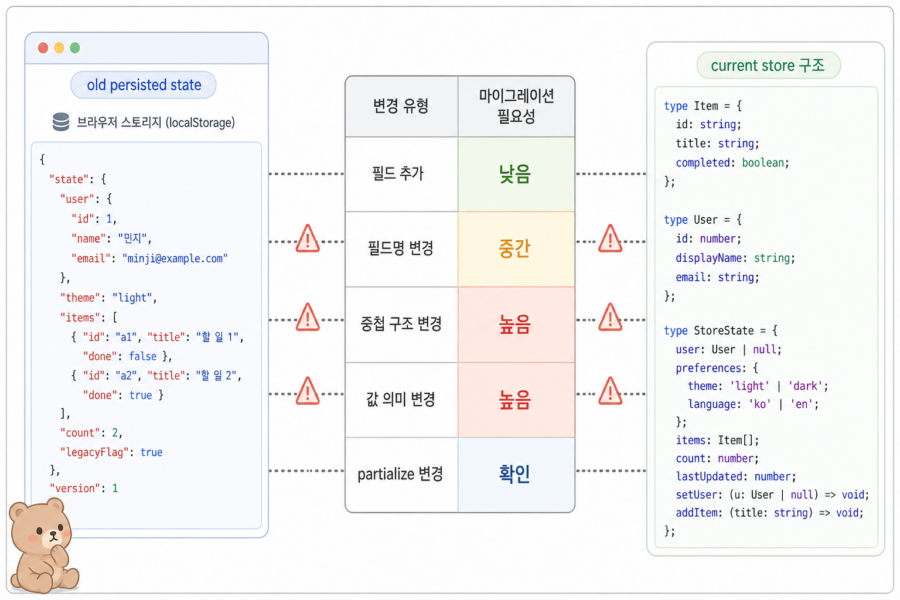
Task: Click the 변경 유형 column header
Action: (x=401, y=106)
